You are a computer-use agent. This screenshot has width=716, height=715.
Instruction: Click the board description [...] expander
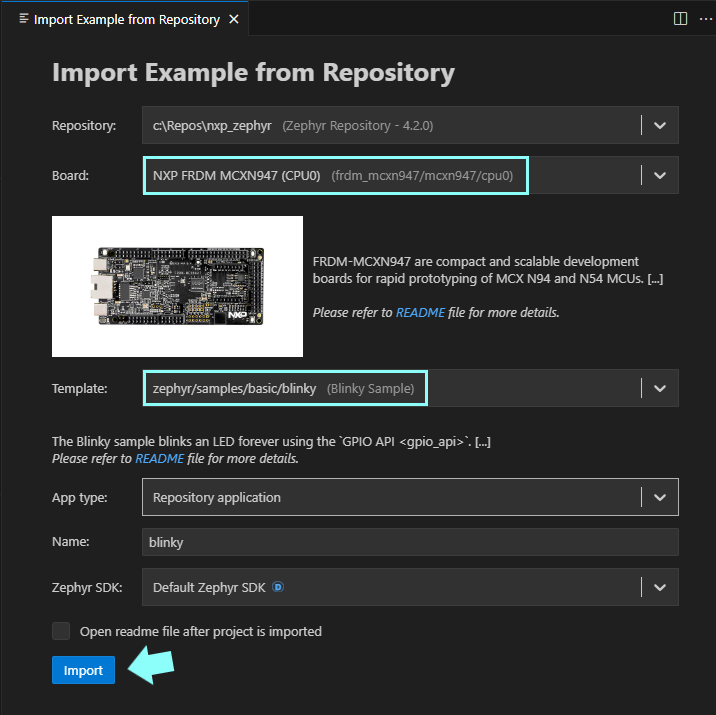click(x=655, y=279)
